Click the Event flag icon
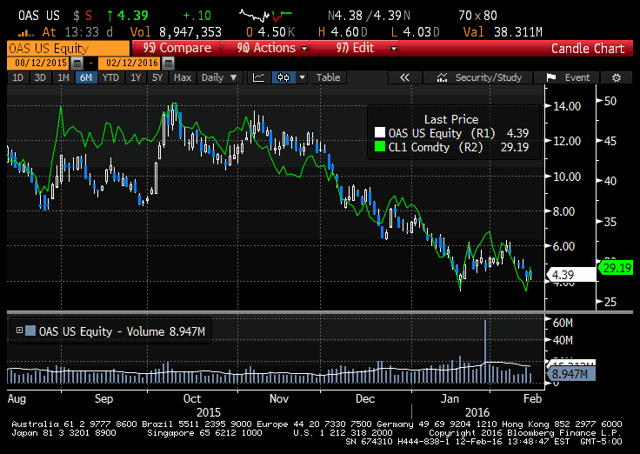Screen dimensions: 640x454 551,78
